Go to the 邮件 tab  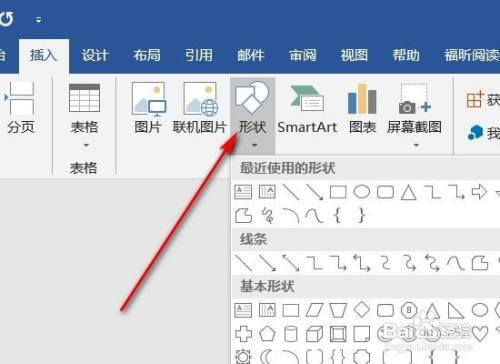[x=251, y=55]
